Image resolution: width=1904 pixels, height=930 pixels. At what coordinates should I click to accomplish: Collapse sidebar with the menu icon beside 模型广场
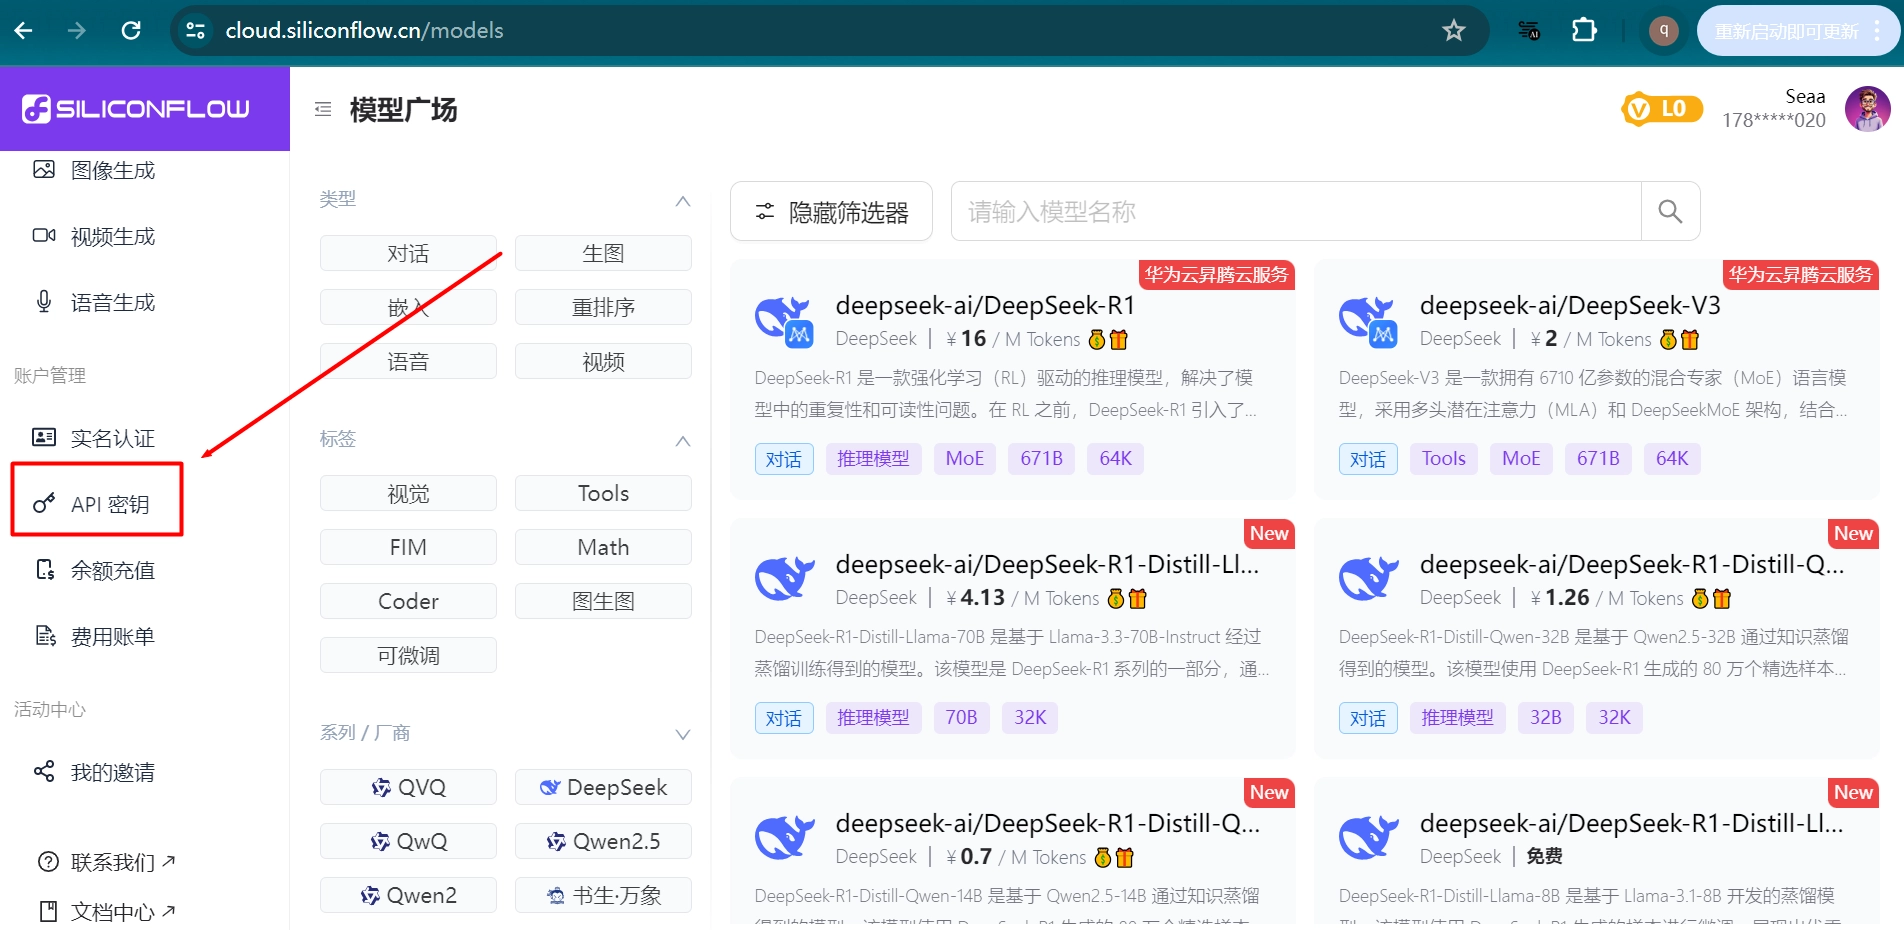coord(323,109)
